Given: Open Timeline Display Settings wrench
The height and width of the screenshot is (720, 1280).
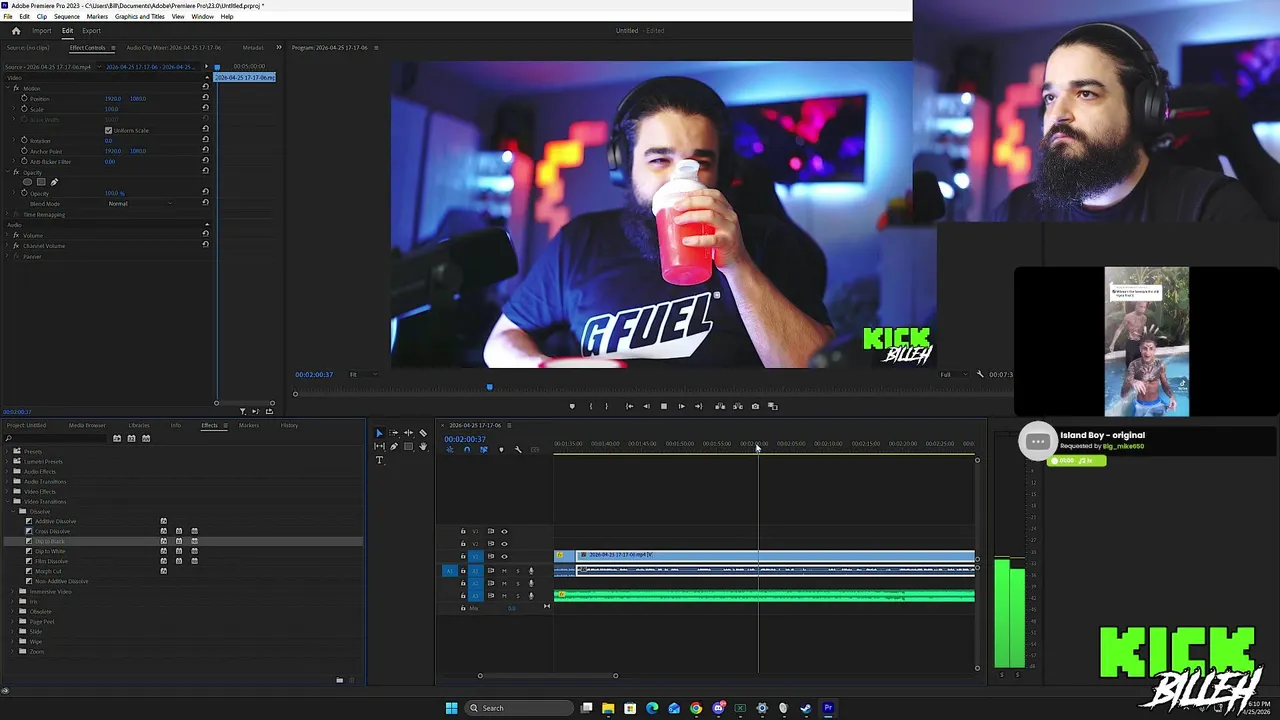Looking at the screenshot, I should point(518,449).
